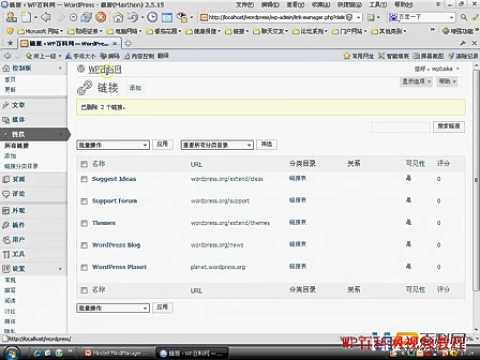Click the screen capture (屏幕截图) toolbar item

tap(429, 56)
